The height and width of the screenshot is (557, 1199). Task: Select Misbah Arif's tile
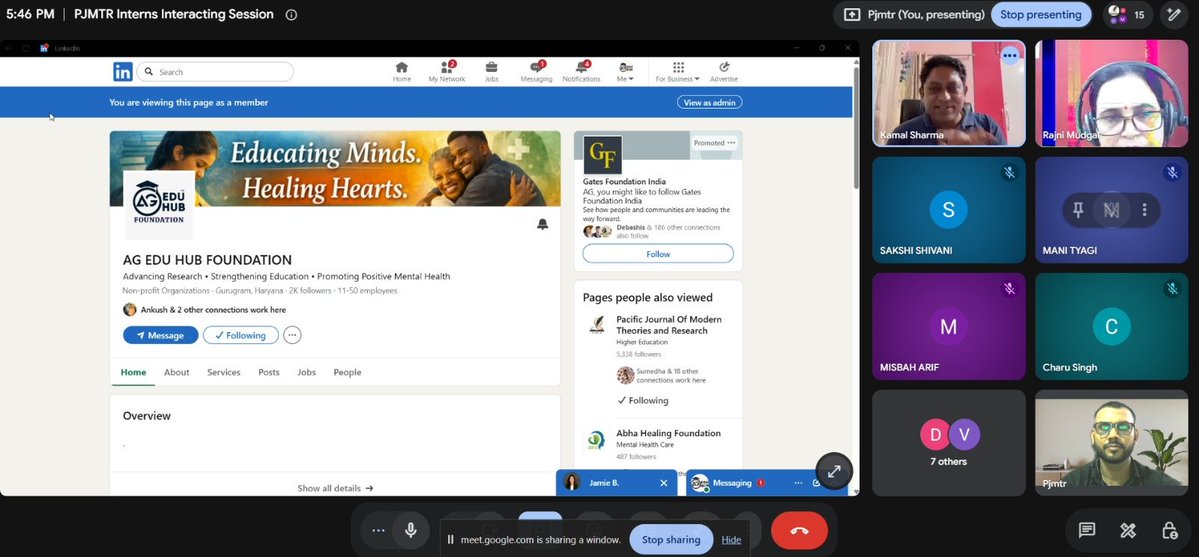(x=949, y=327)
